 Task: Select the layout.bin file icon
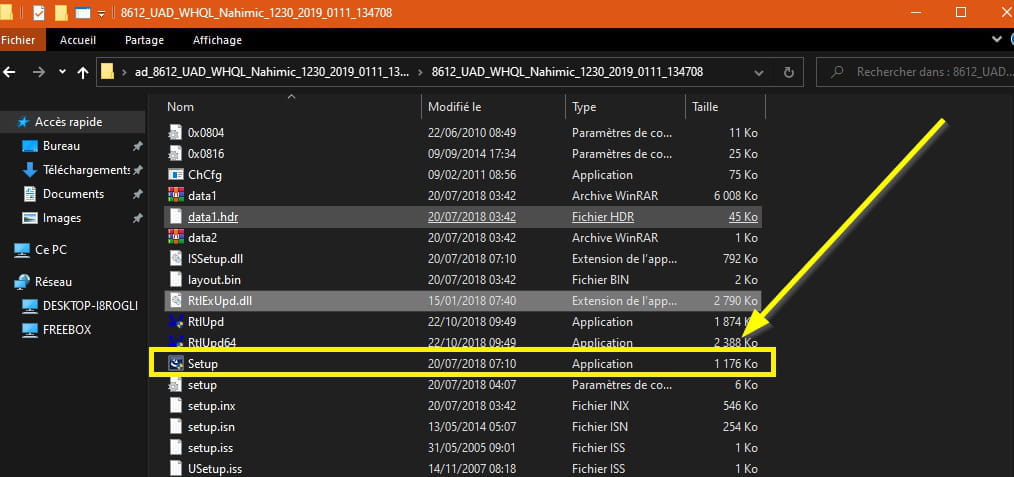(x=175, y=280)
